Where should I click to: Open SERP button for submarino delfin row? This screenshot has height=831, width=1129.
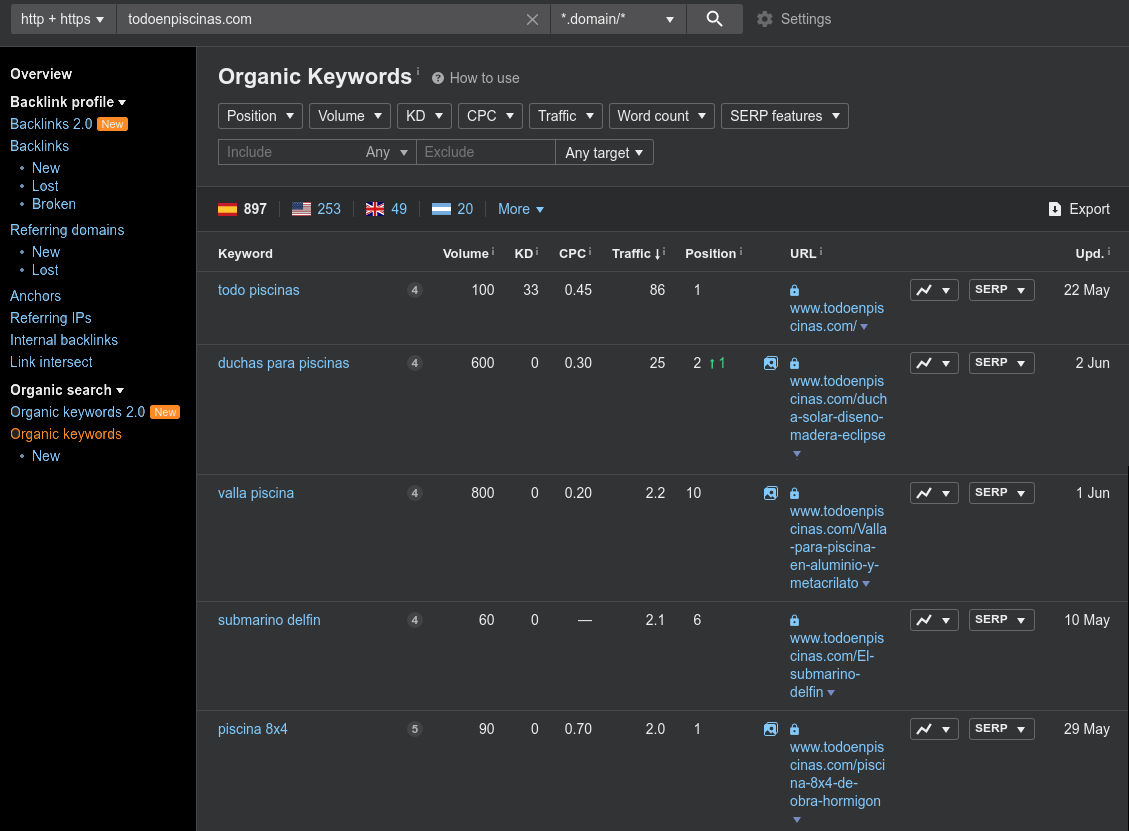1001,620
